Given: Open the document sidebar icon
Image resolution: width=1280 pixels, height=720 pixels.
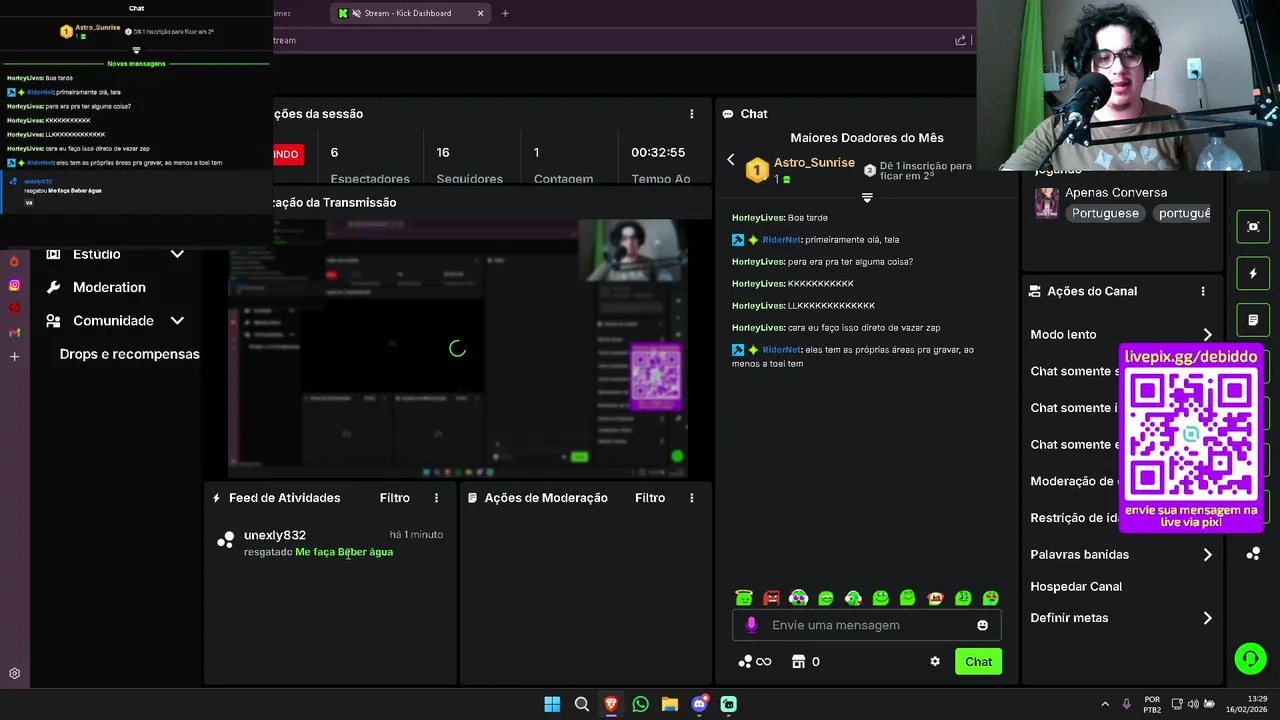Looking at the screenshot, I should tap(1253, 320).
